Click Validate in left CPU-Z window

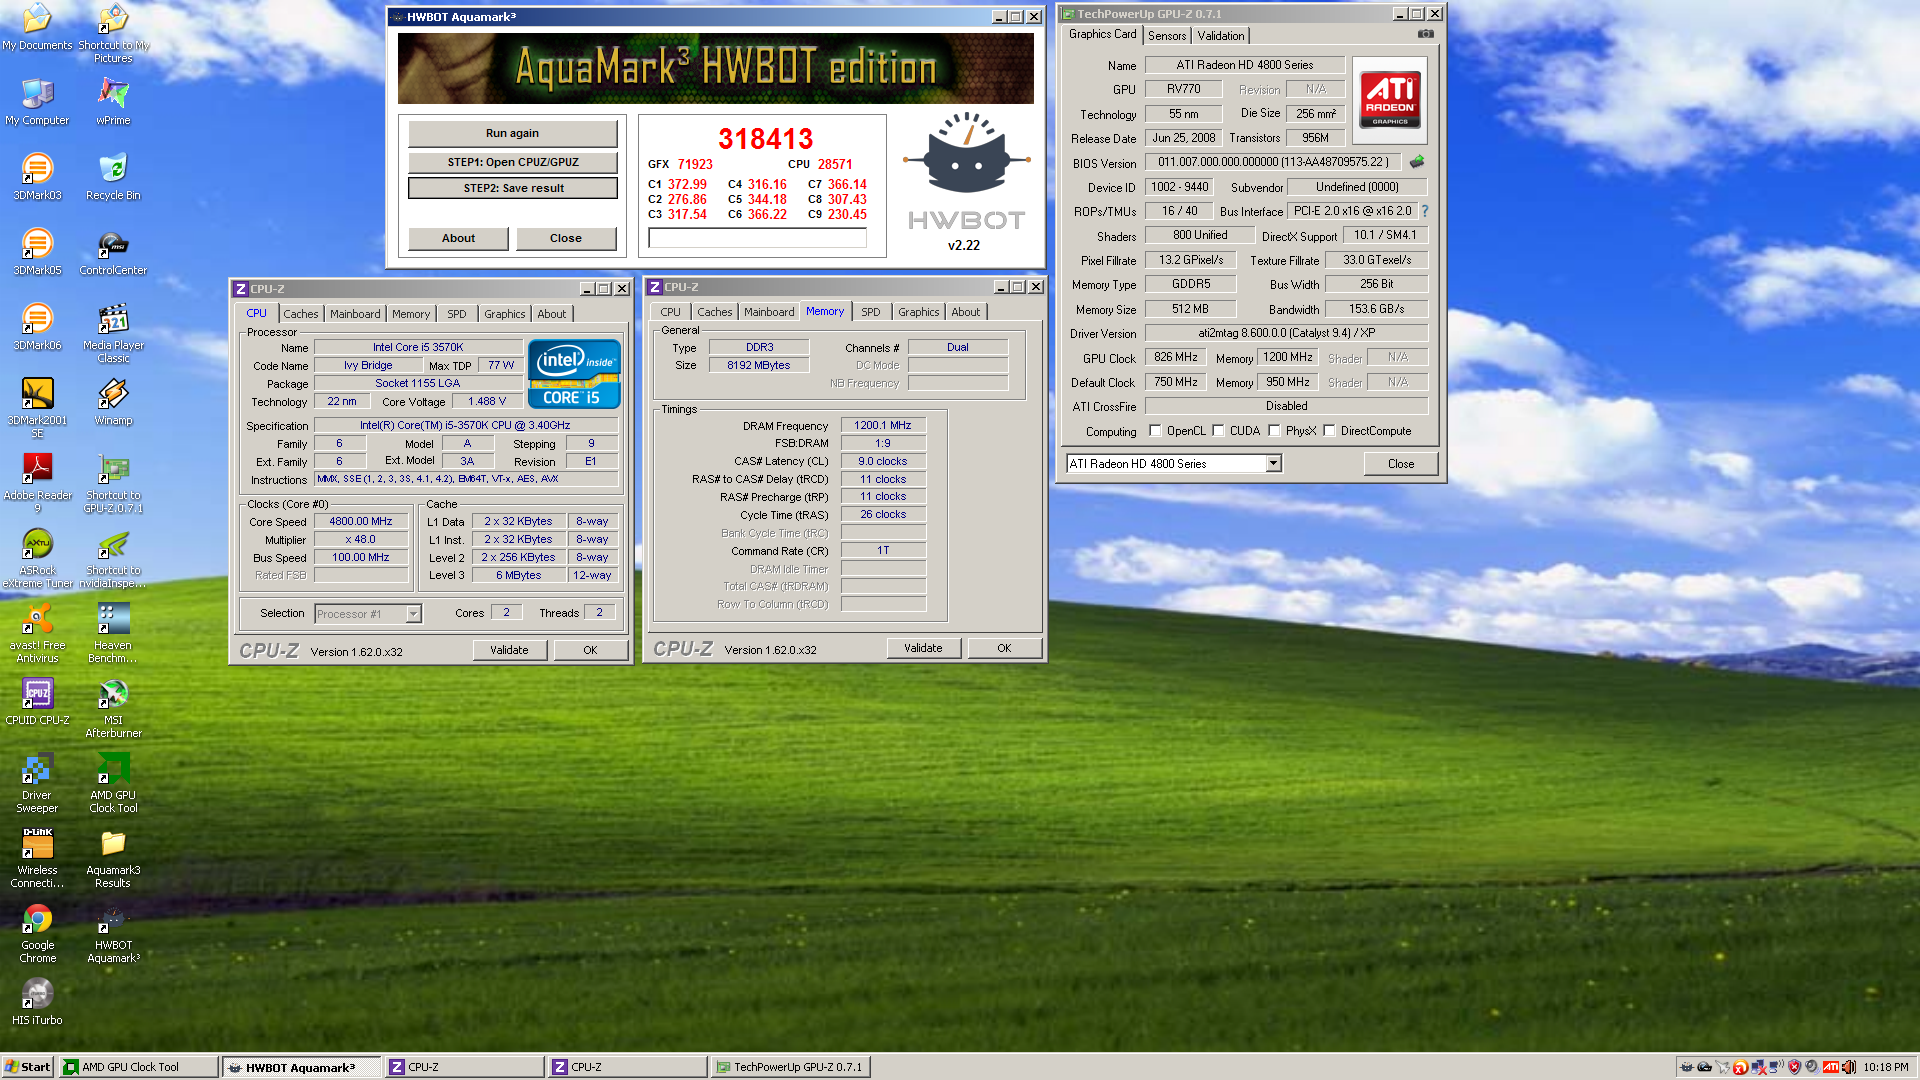(509, 650)
